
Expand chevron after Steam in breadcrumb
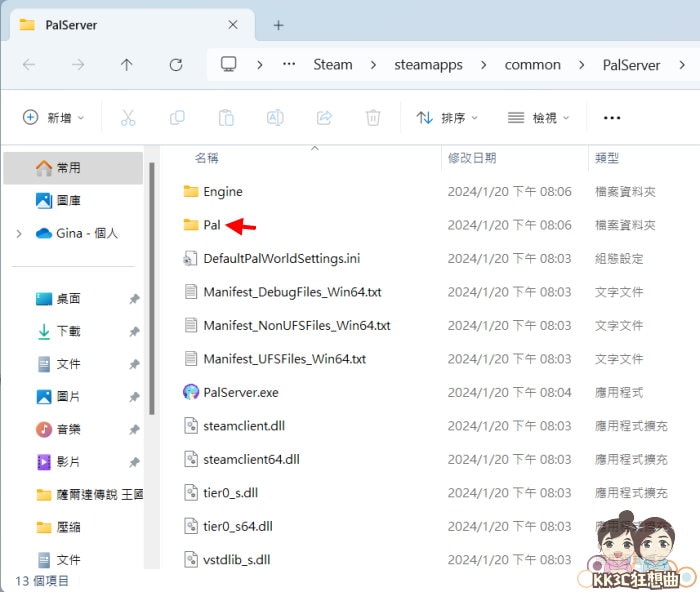coord(373,65)
